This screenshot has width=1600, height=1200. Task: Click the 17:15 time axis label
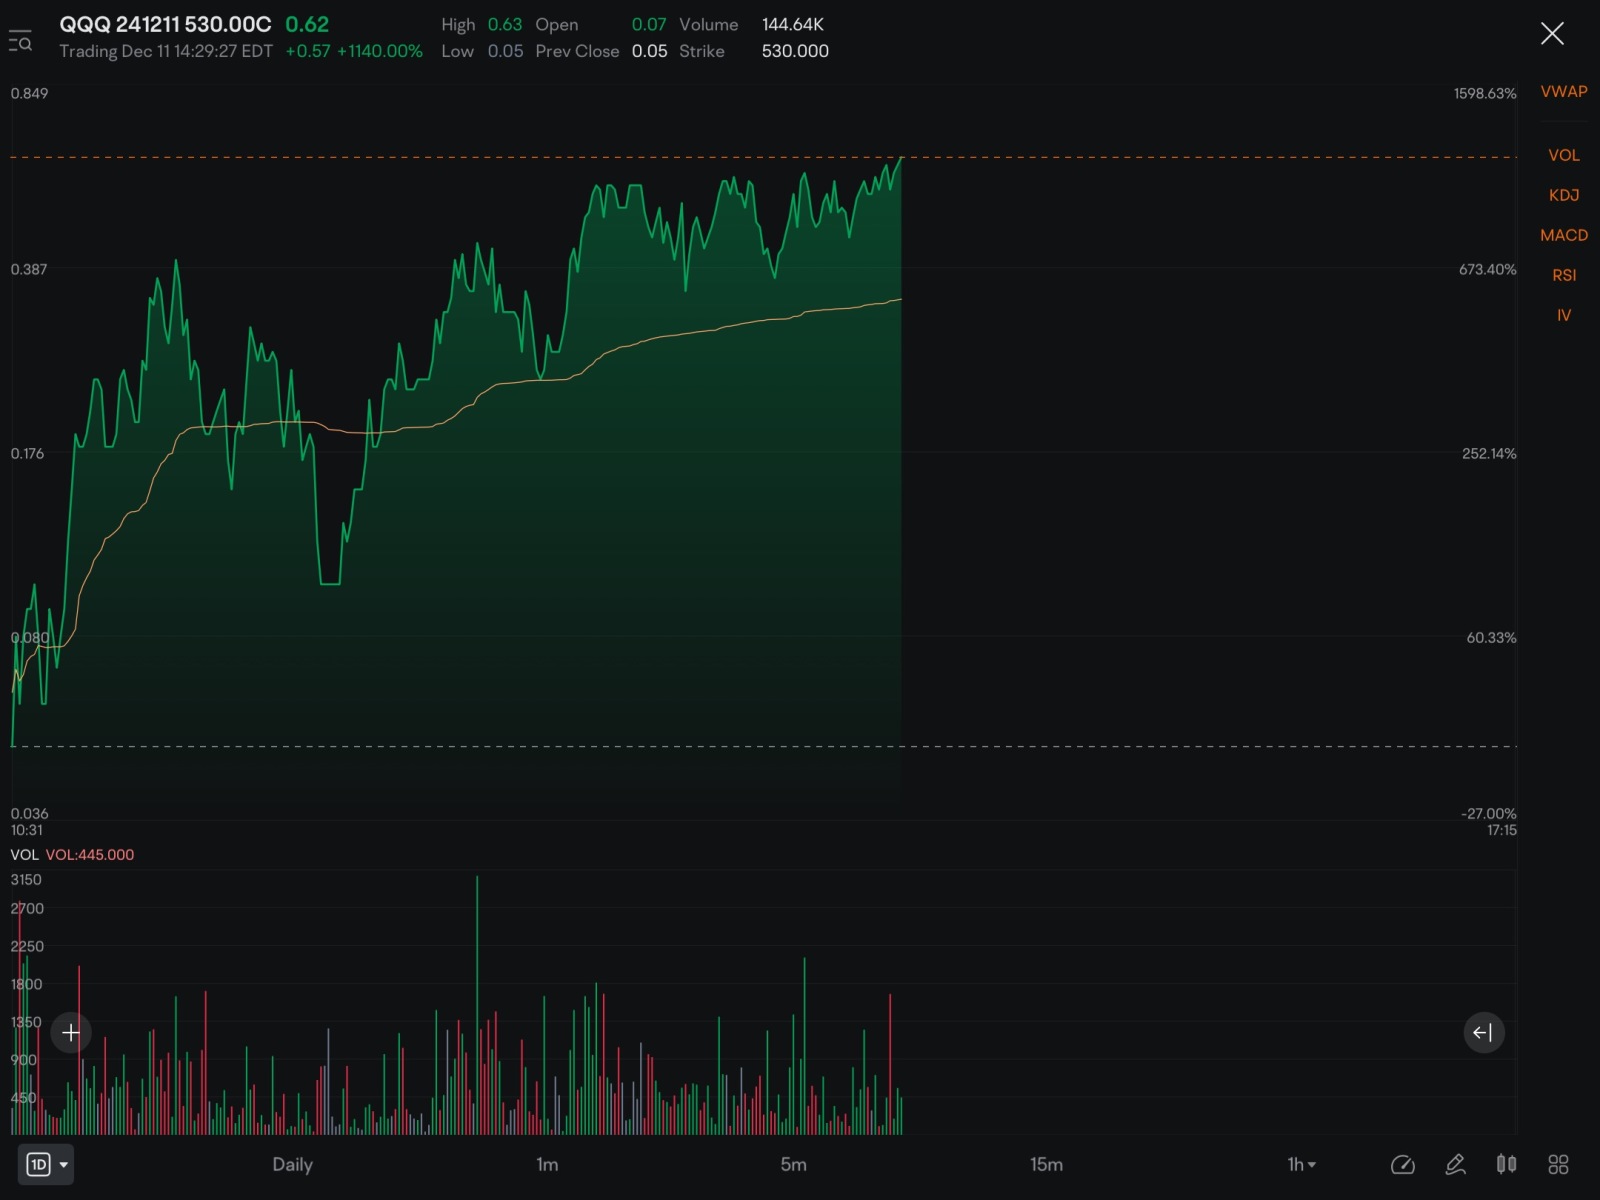(1502, 830)
